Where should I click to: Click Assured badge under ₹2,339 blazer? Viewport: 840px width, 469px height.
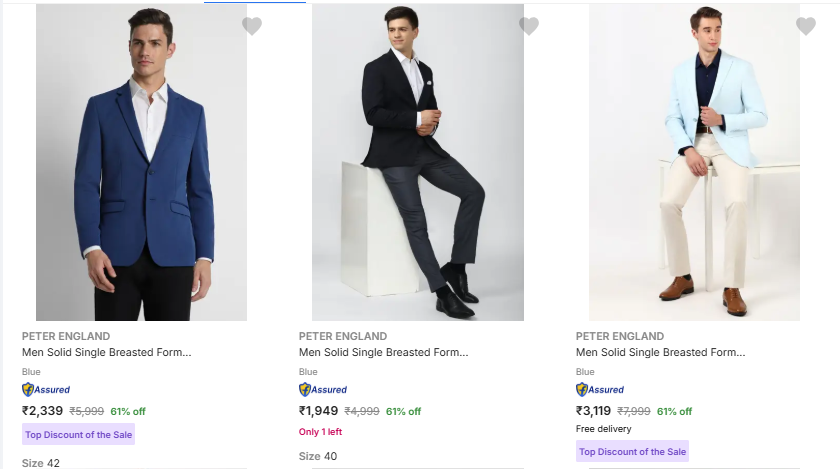(x=46, y=390)
